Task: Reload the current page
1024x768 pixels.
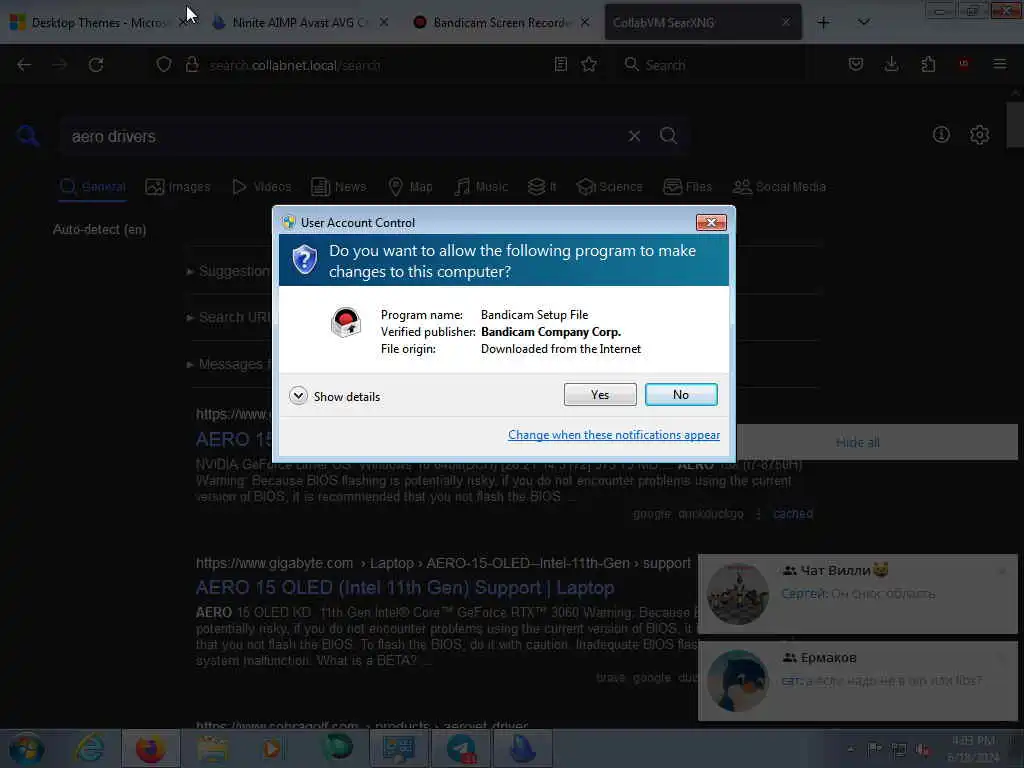Action: pos(96,65)
